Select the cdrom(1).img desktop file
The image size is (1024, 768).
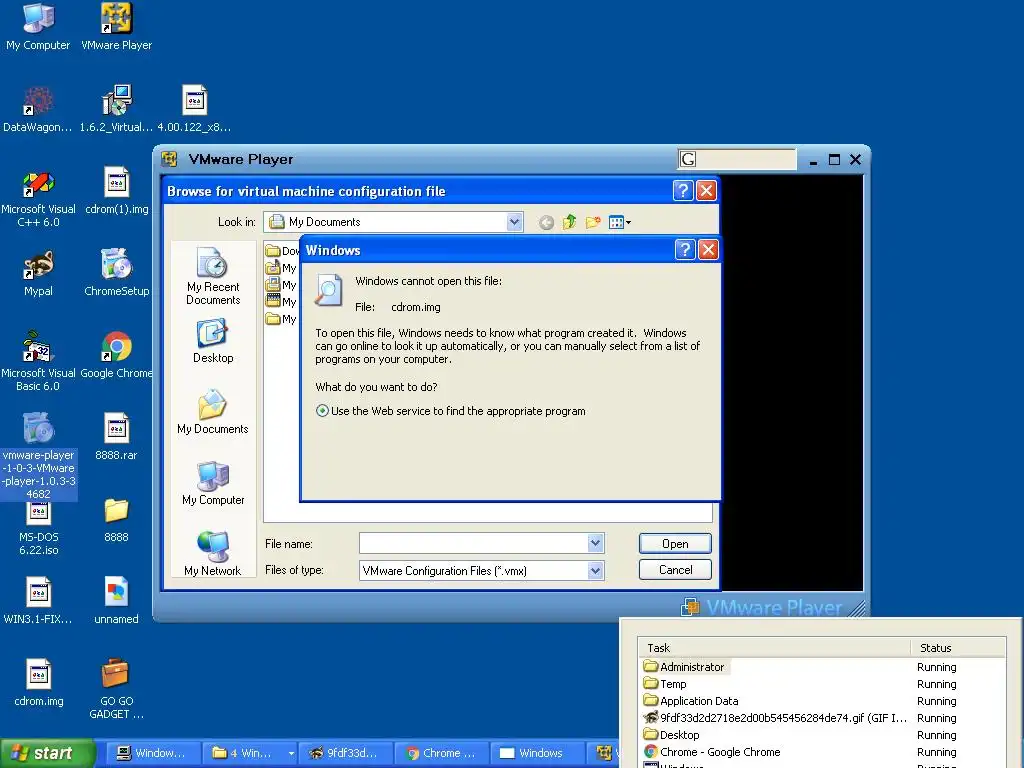point(116,191)
